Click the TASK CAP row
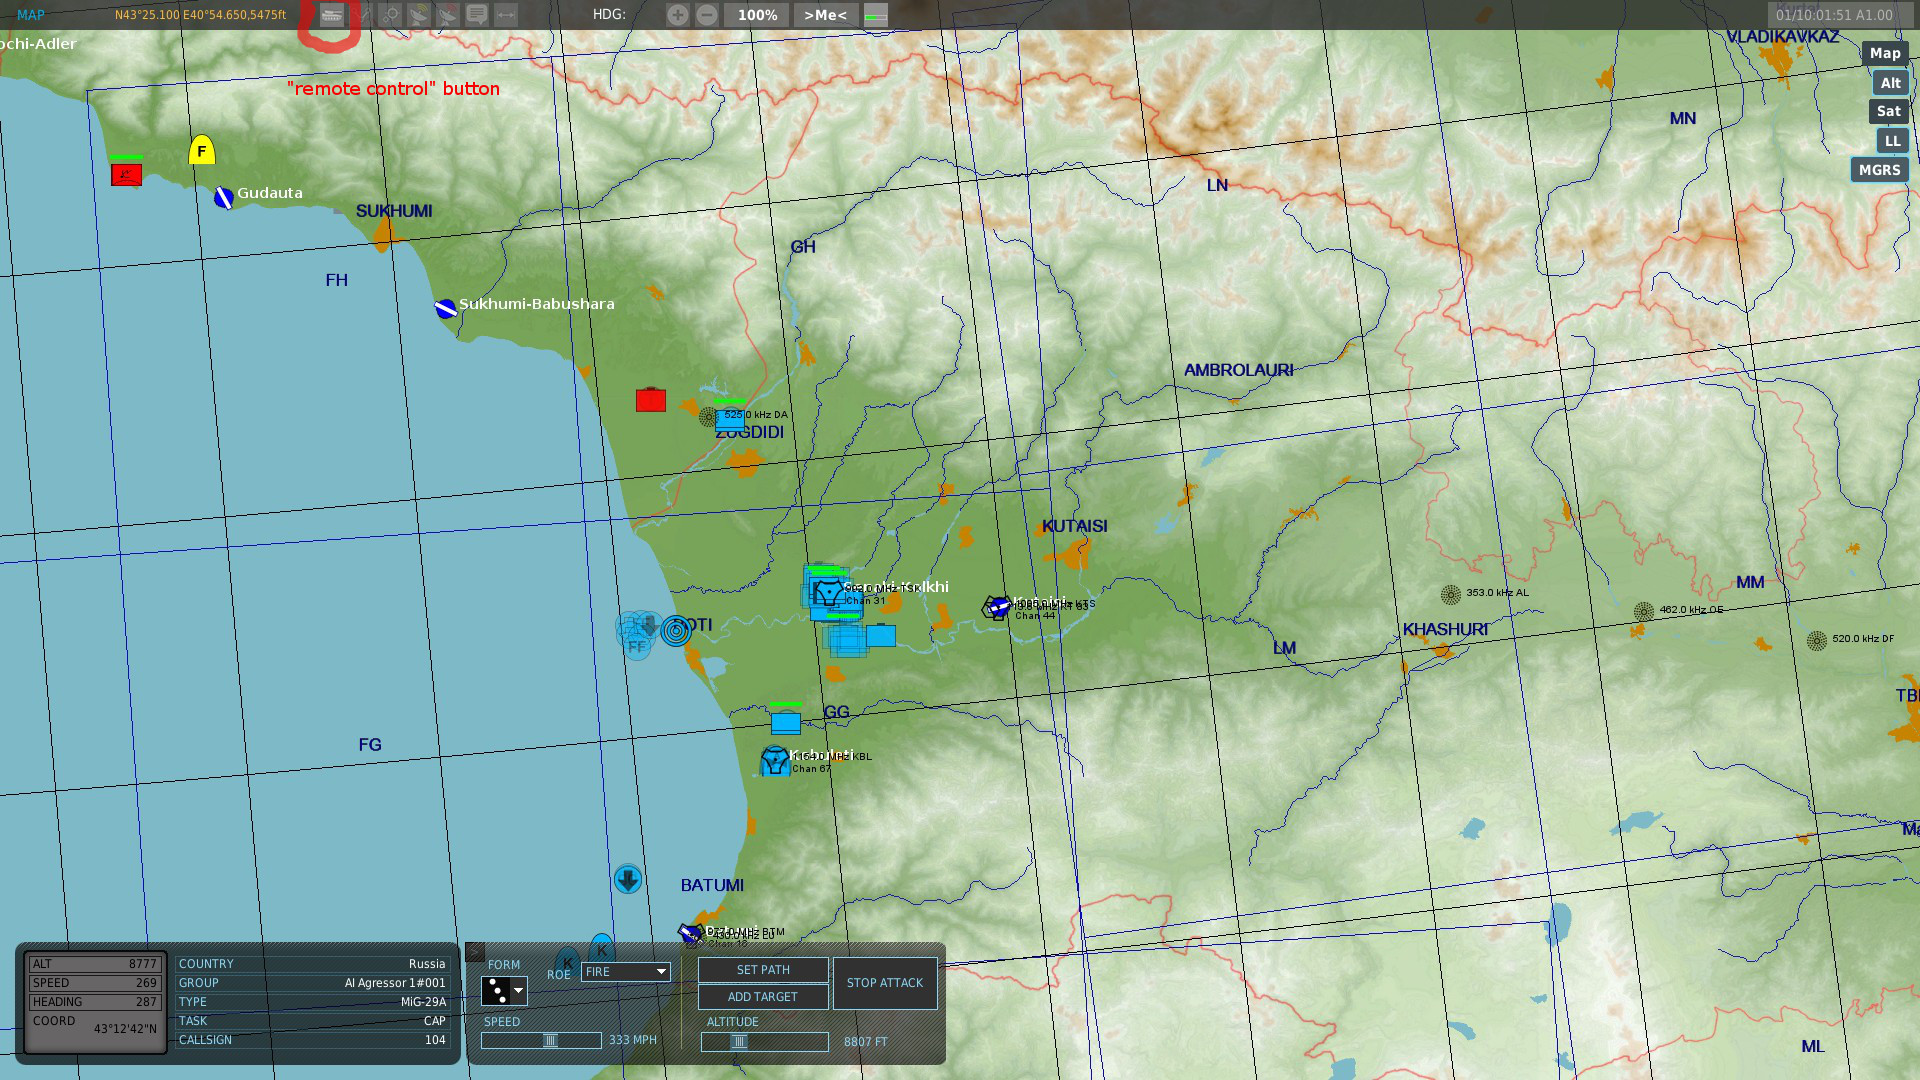 coord(312,1021)
